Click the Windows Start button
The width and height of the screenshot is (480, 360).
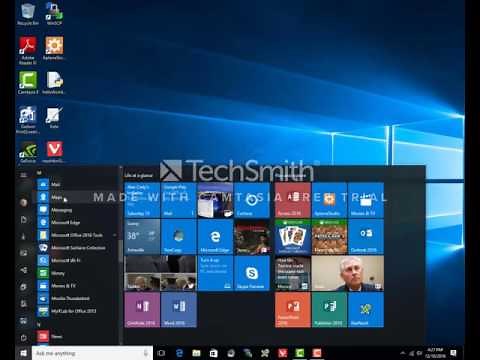coord(23,353)
